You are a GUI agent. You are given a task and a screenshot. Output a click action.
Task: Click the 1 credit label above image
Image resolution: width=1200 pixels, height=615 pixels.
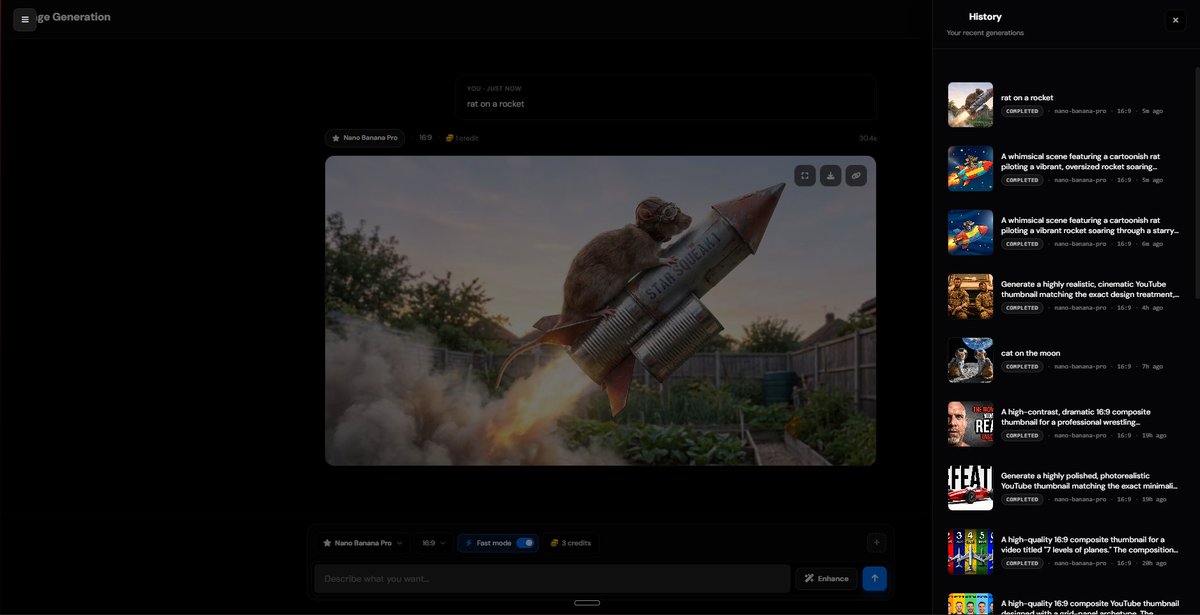tap(462, 138)
